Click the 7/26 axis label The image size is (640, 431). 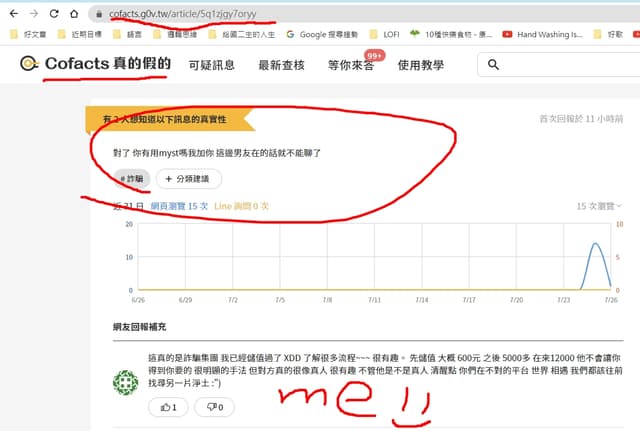pyautogui.click(x=611, y=300)
